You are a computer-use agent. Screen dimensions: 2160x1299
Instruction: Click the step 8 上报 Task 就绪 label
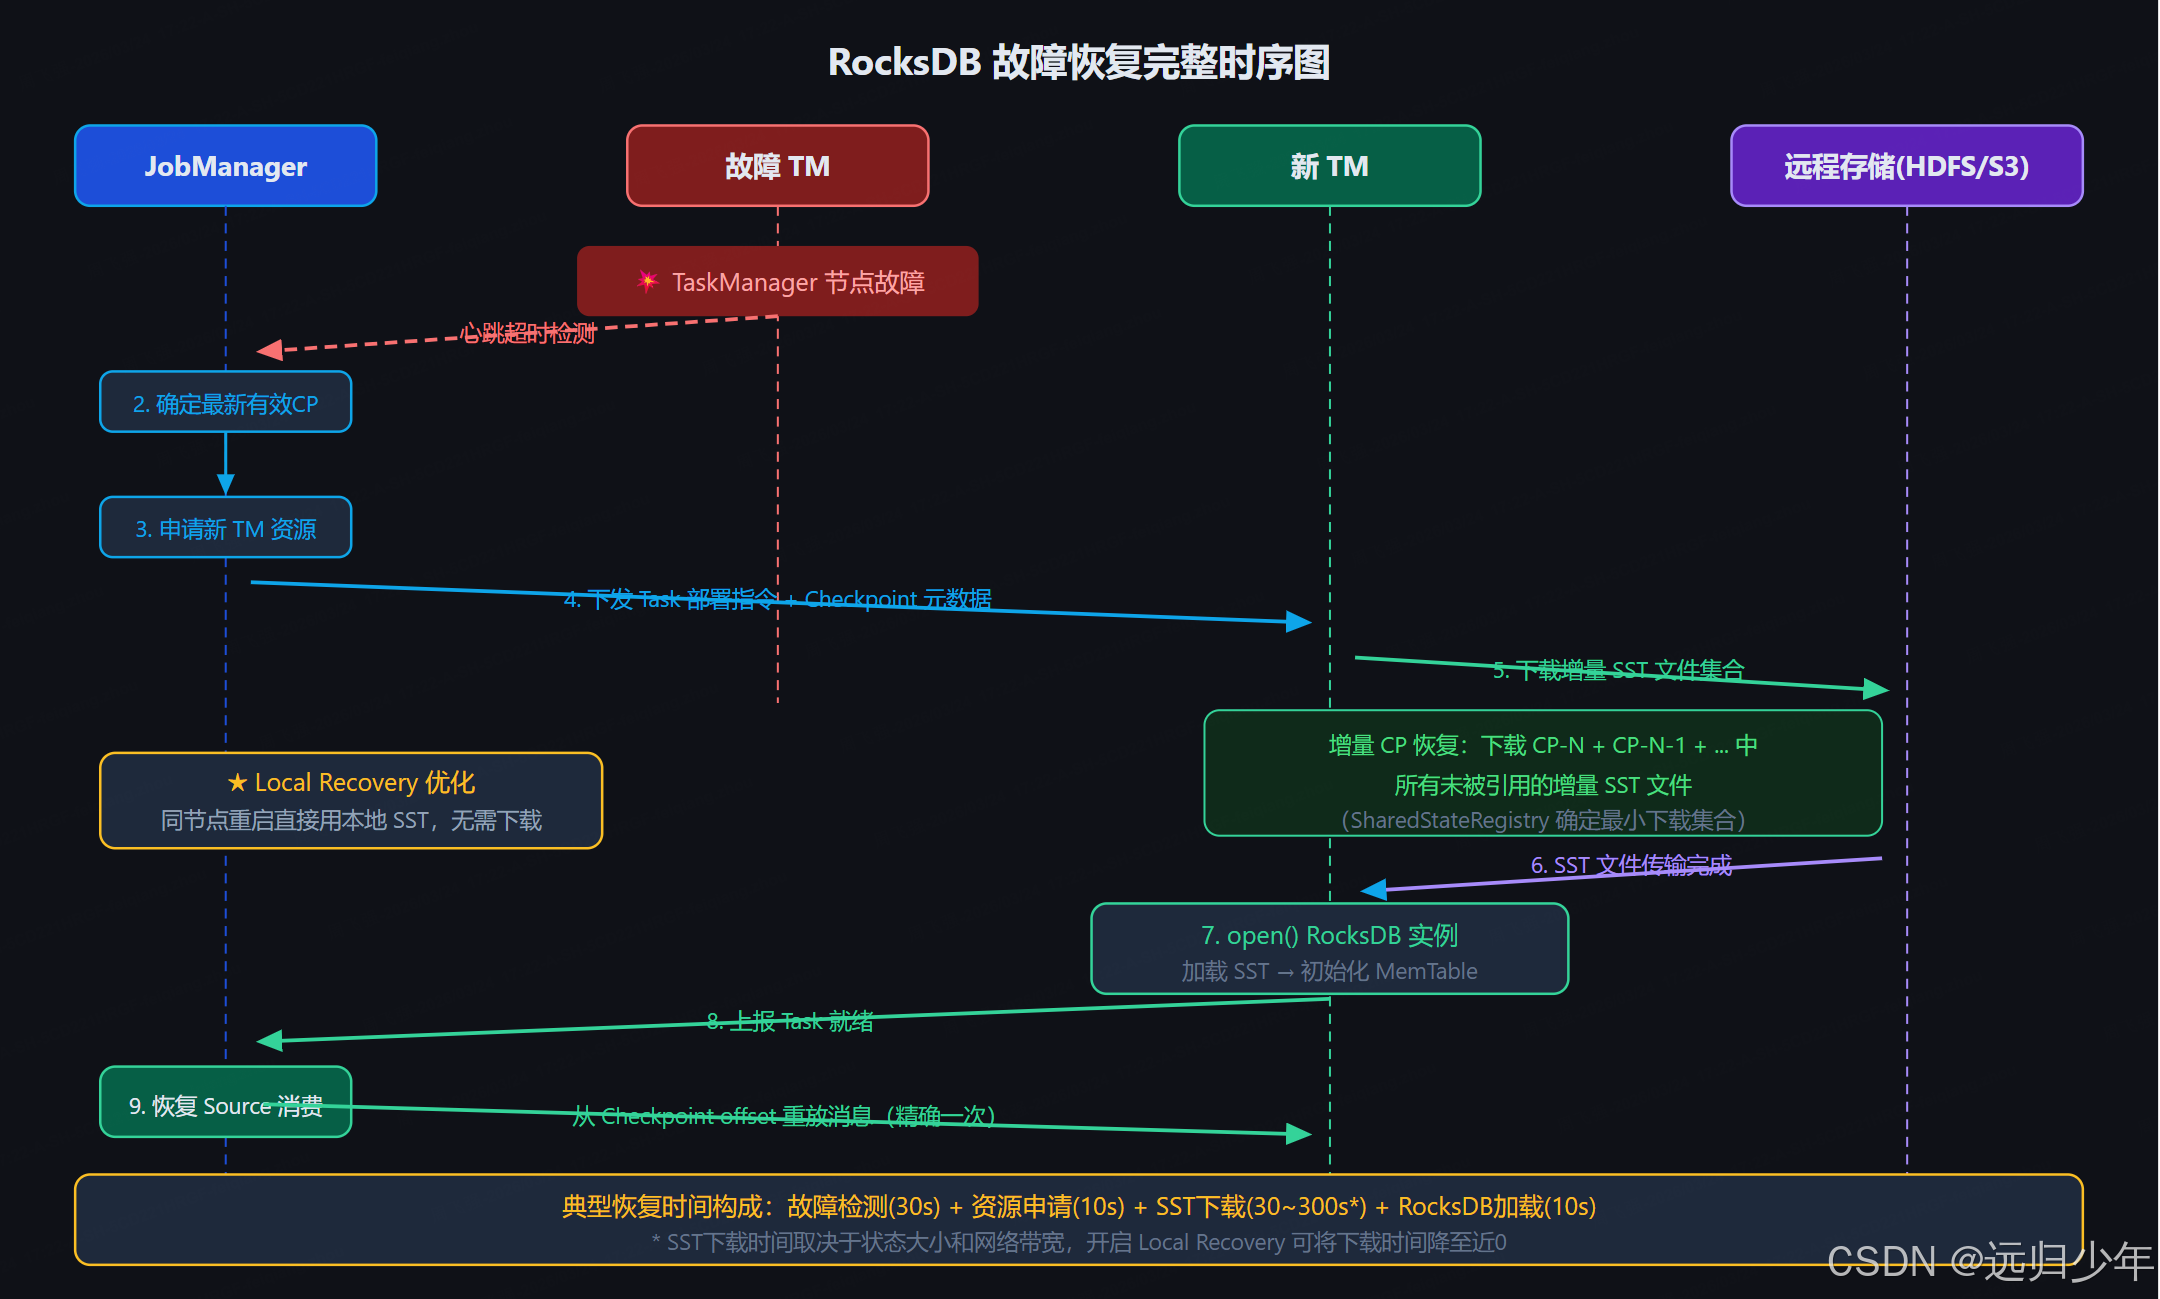point(790,1021)
